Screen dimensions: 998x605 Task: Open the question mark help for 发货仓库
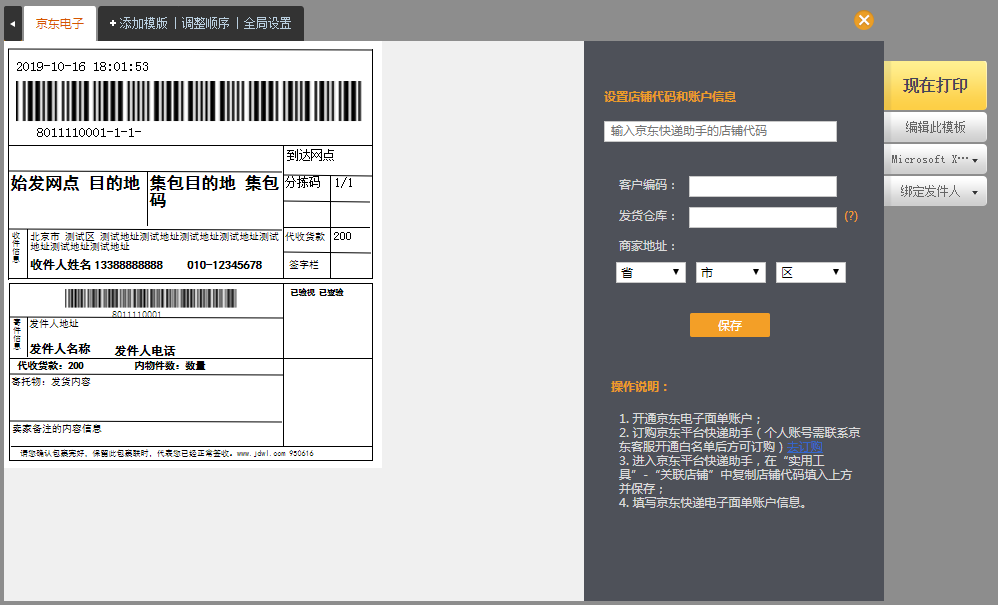[x=851, y=216]
